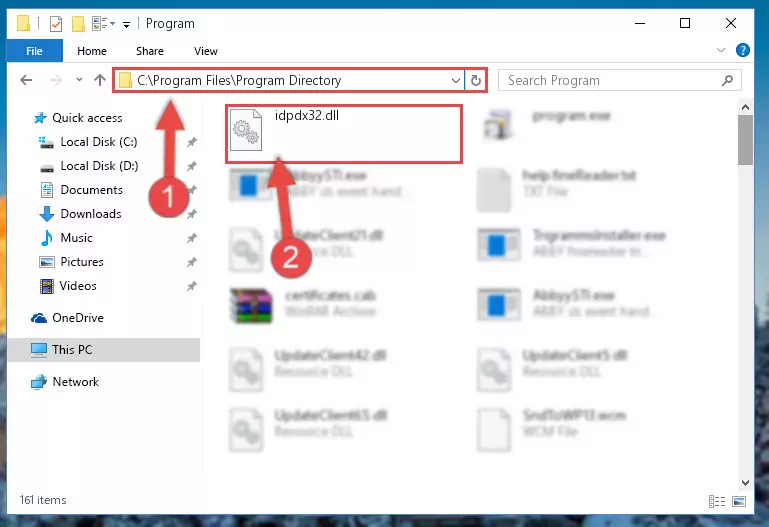The image size is (769, 527).
Task: Open Documents in navigation pane
Action: pos(92,190)
